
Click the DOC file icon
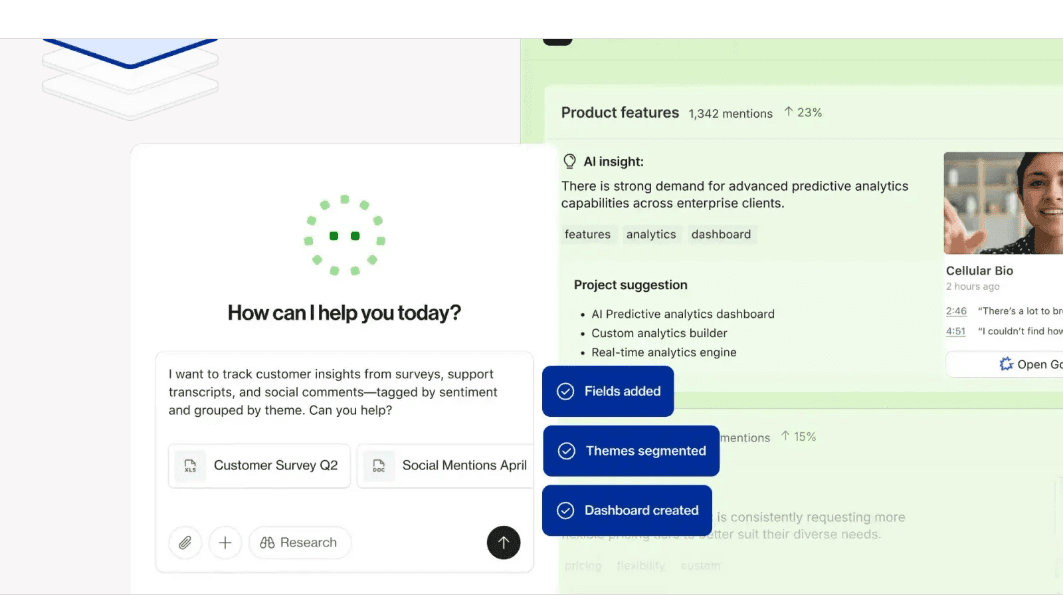pos(378,466)
